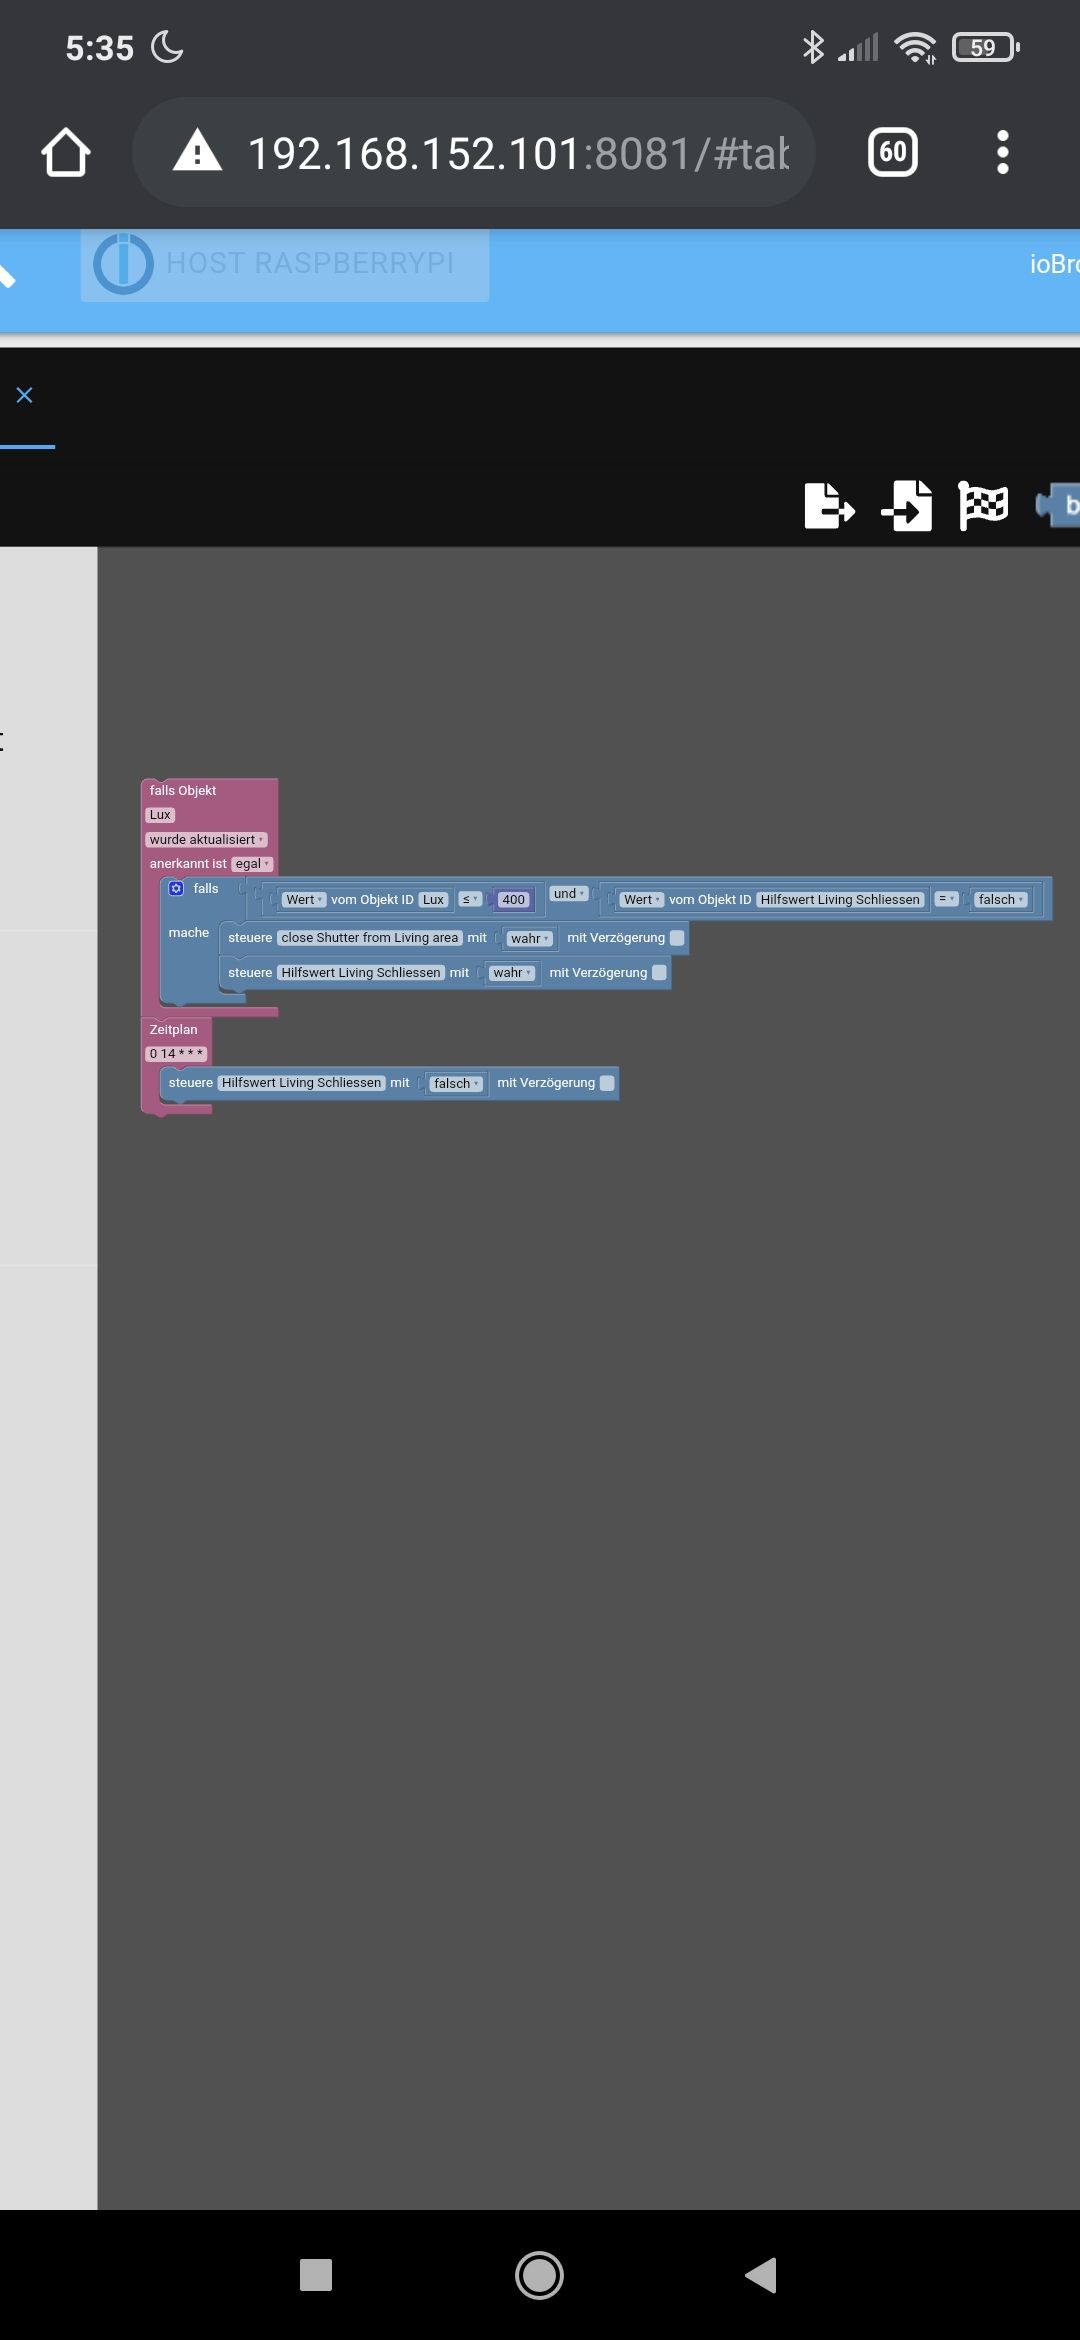Screen dimensions: 1080x2340
Task: Toggle mit Verzögerung on the Zeitplan steuere block
Action: point(607,1083)
